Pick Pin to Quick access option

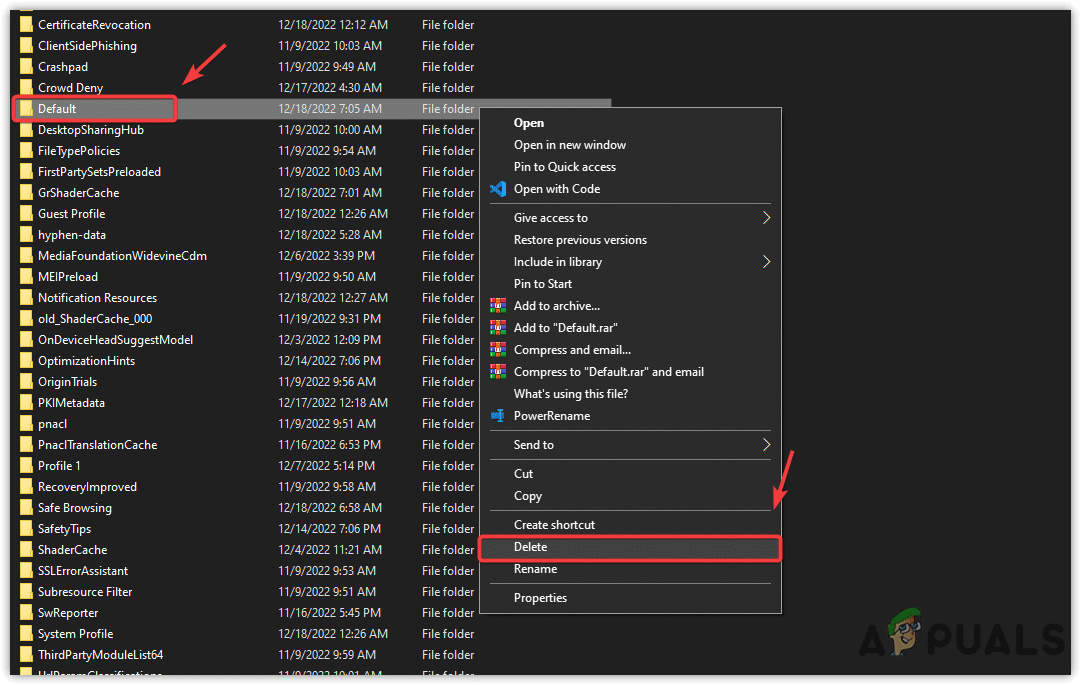[x=565, y=167]
